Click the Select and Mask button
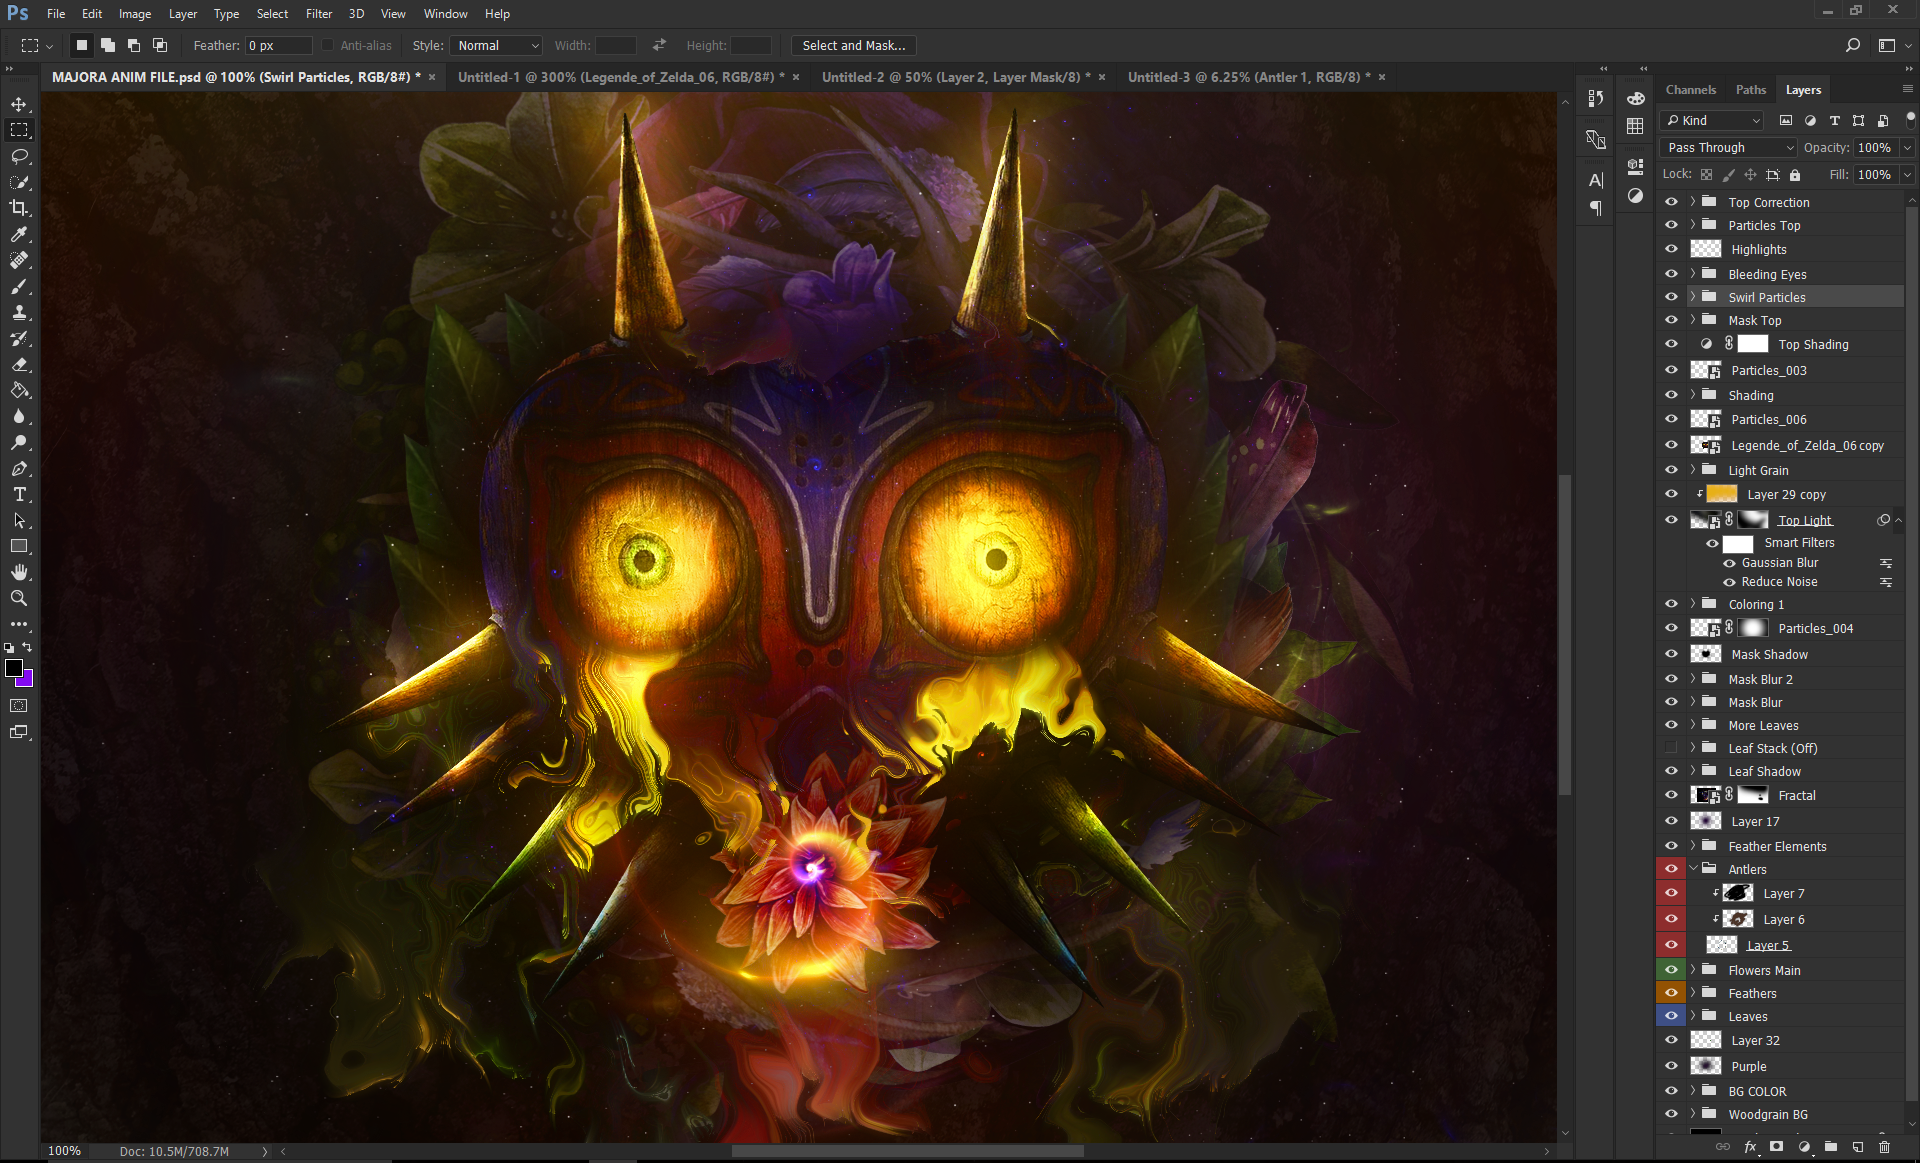1920x1163 pixels. [853, 45]
